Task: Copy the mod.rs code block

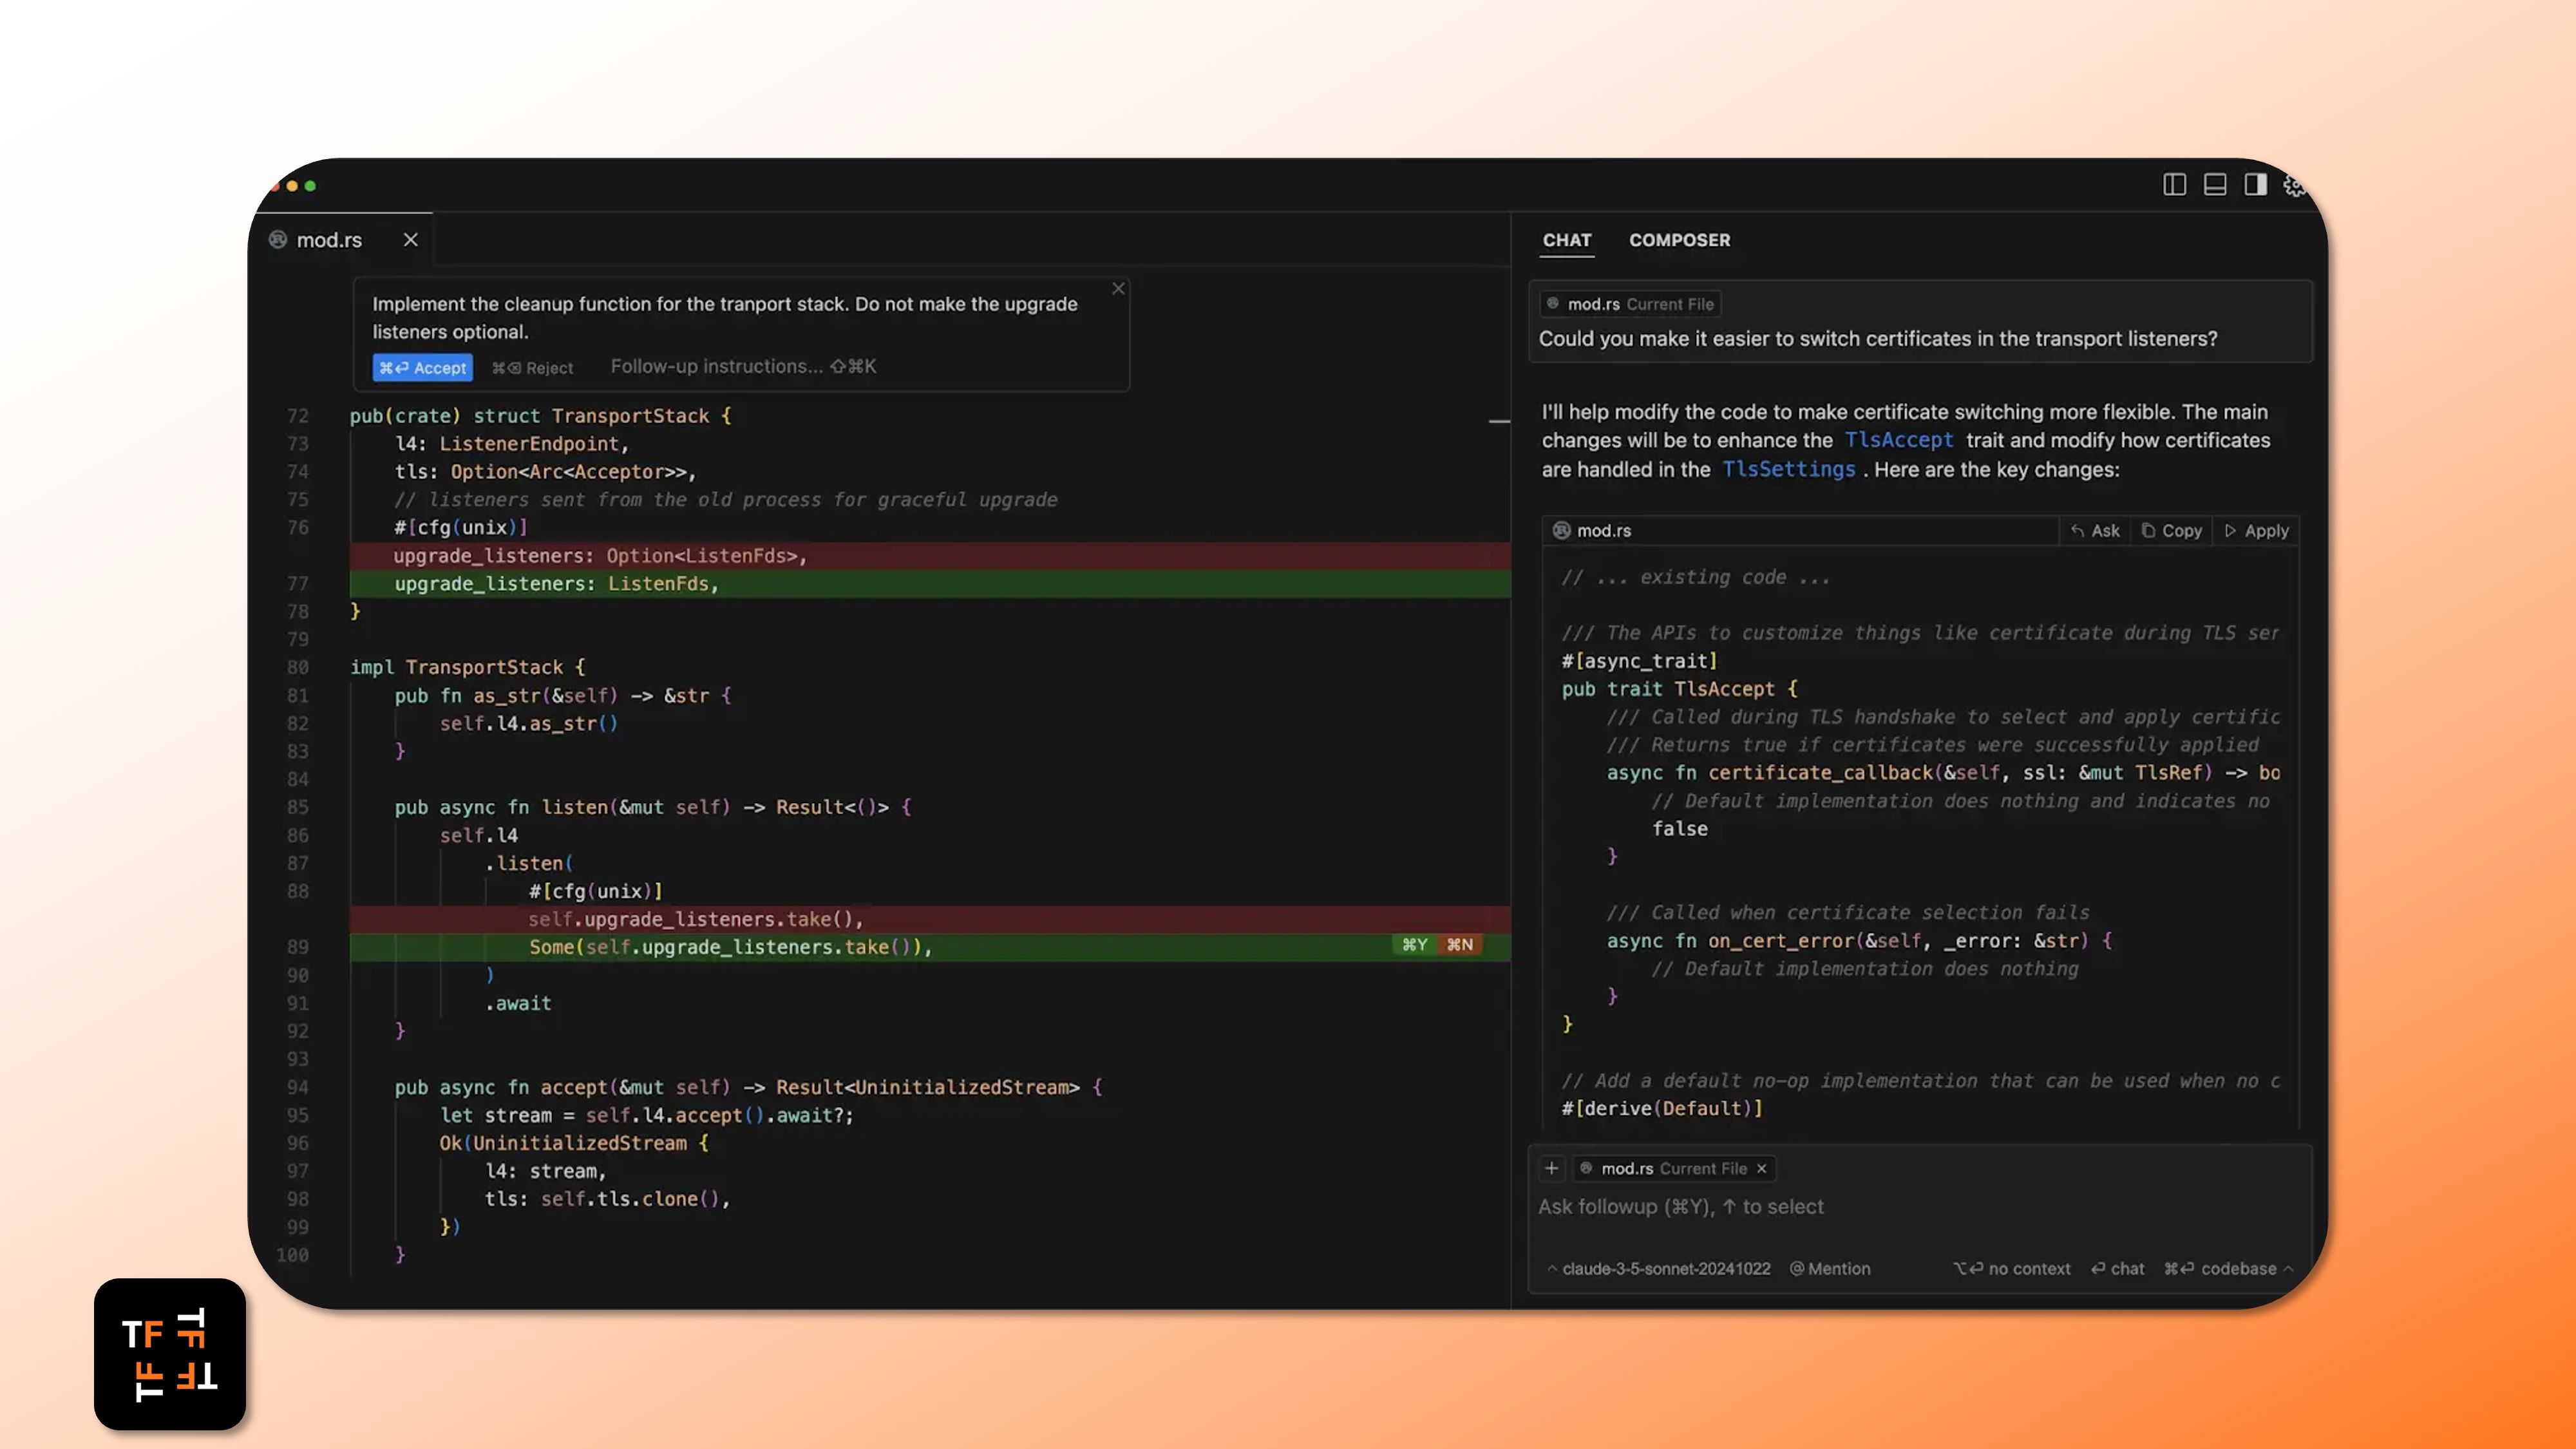Action: pos(2172,531)
